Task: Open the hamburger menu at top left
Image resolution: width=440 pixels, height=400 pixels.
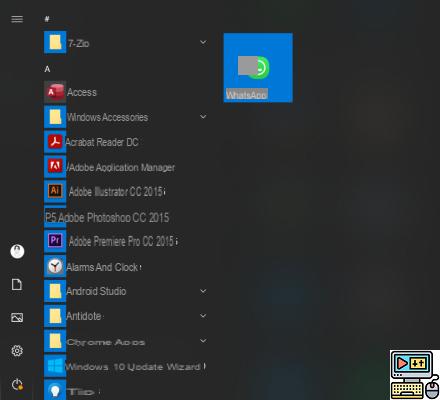Action: (17, 19)
